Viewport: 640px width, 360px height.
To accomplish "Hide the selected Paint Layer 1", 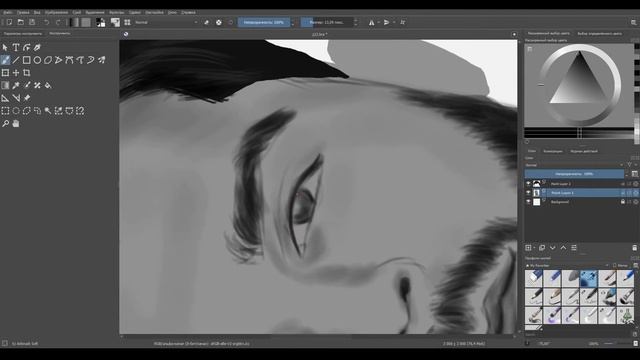I will pos(528,193).
